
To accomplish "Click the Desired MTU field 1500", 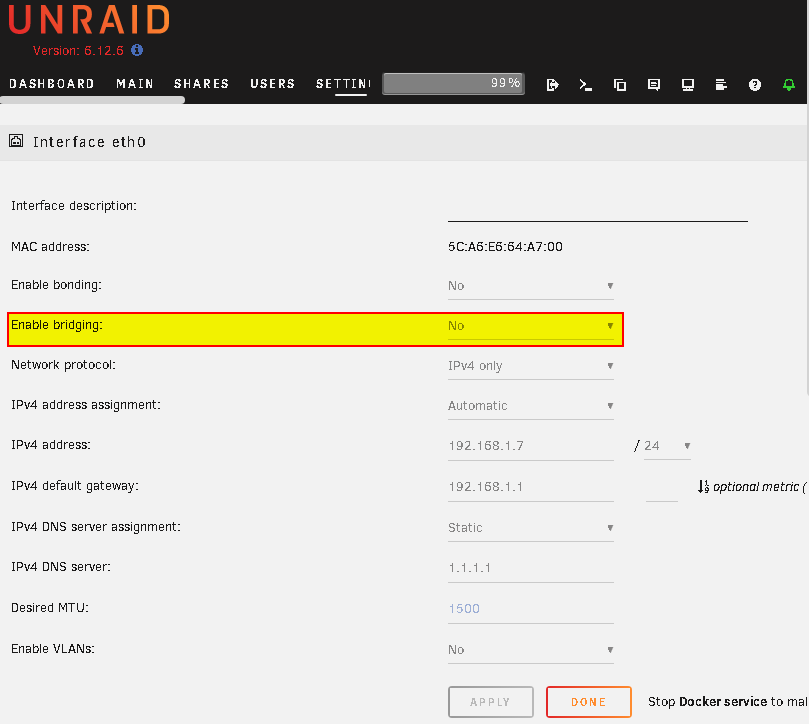I will coord(530,609).
